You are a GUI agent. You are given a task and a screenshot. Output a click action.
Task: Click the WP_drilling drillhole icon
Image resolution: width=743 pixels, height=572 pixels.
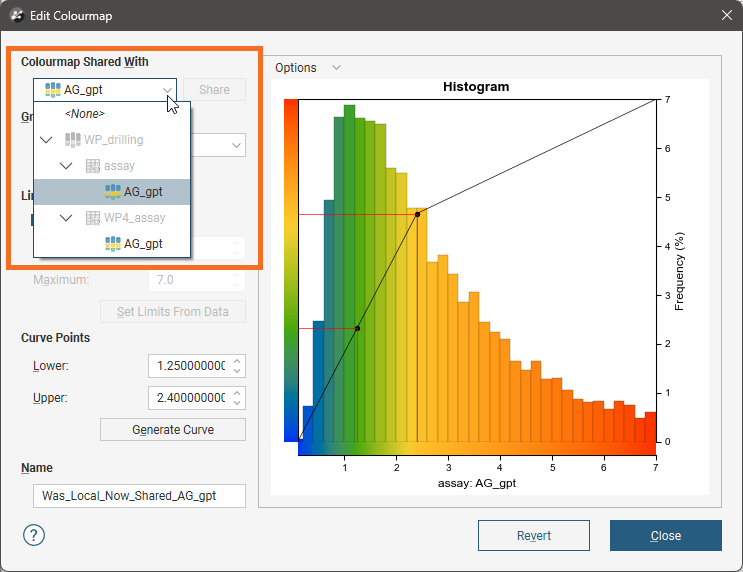click(74, 140)
